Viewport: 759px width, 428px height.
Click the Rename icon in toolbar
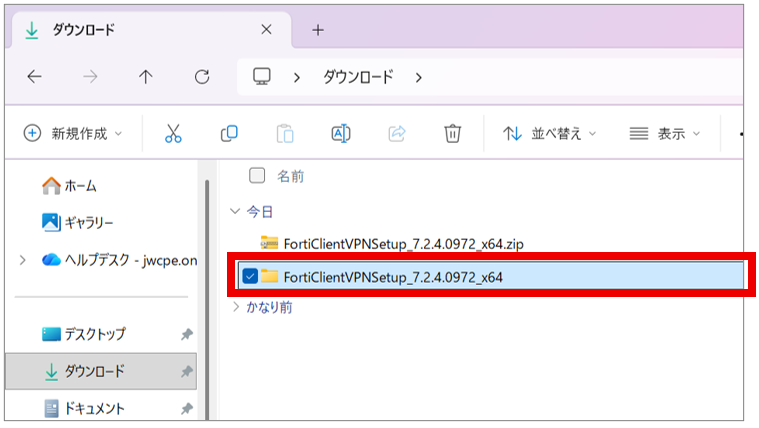click(x=341, y=133)
